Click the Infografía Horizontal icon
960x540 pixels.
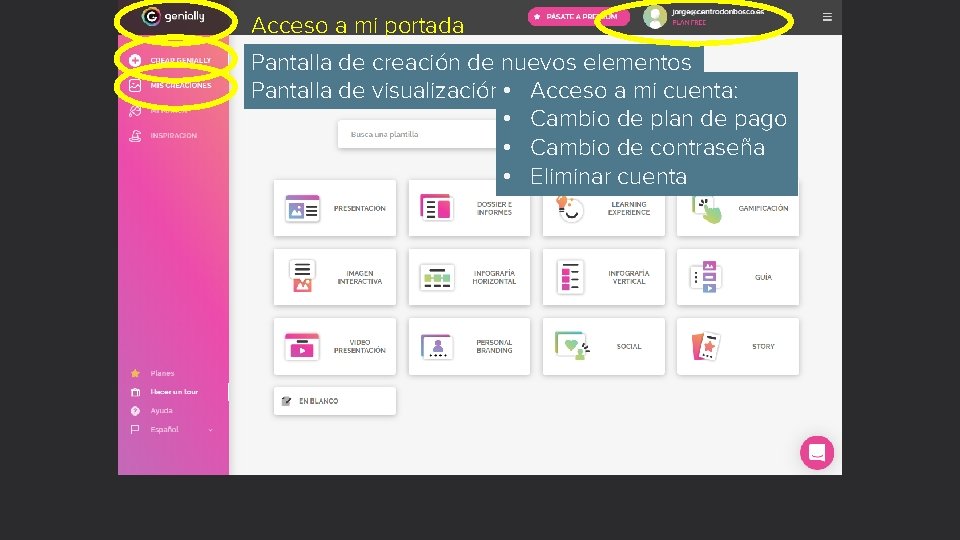click(x=437, y=277)
